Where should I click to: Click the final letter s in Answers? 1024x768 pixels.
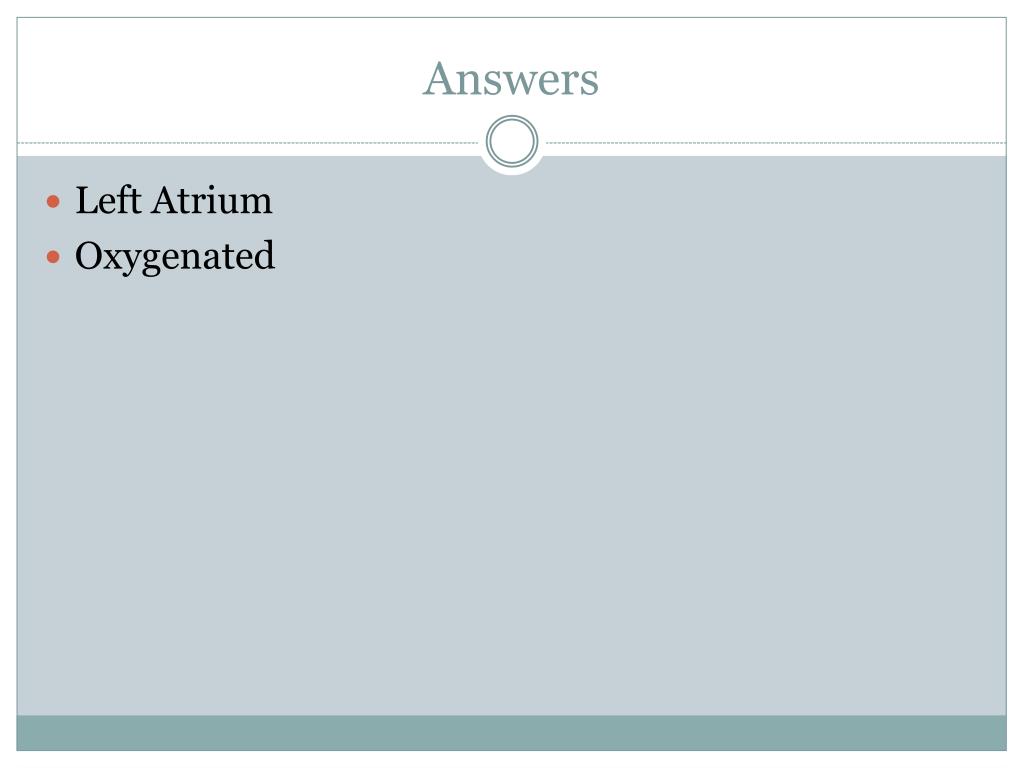pos(590,85)
